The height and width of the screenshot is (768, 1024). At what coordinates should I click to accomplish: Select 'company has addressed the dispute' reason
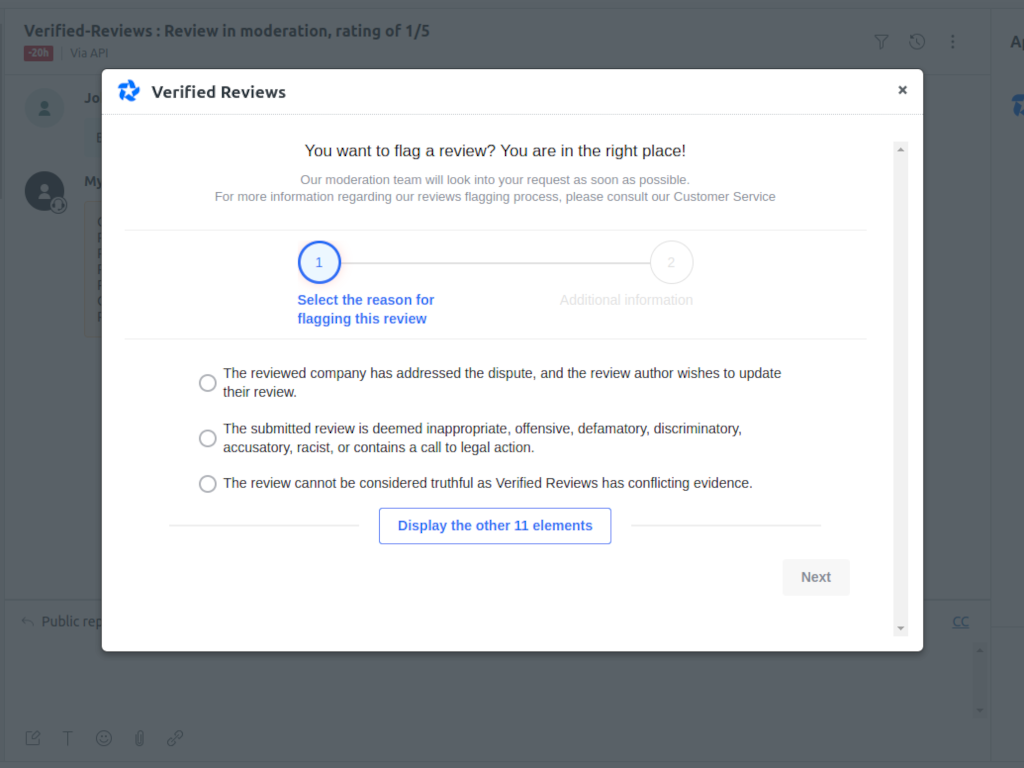point(208,383)
